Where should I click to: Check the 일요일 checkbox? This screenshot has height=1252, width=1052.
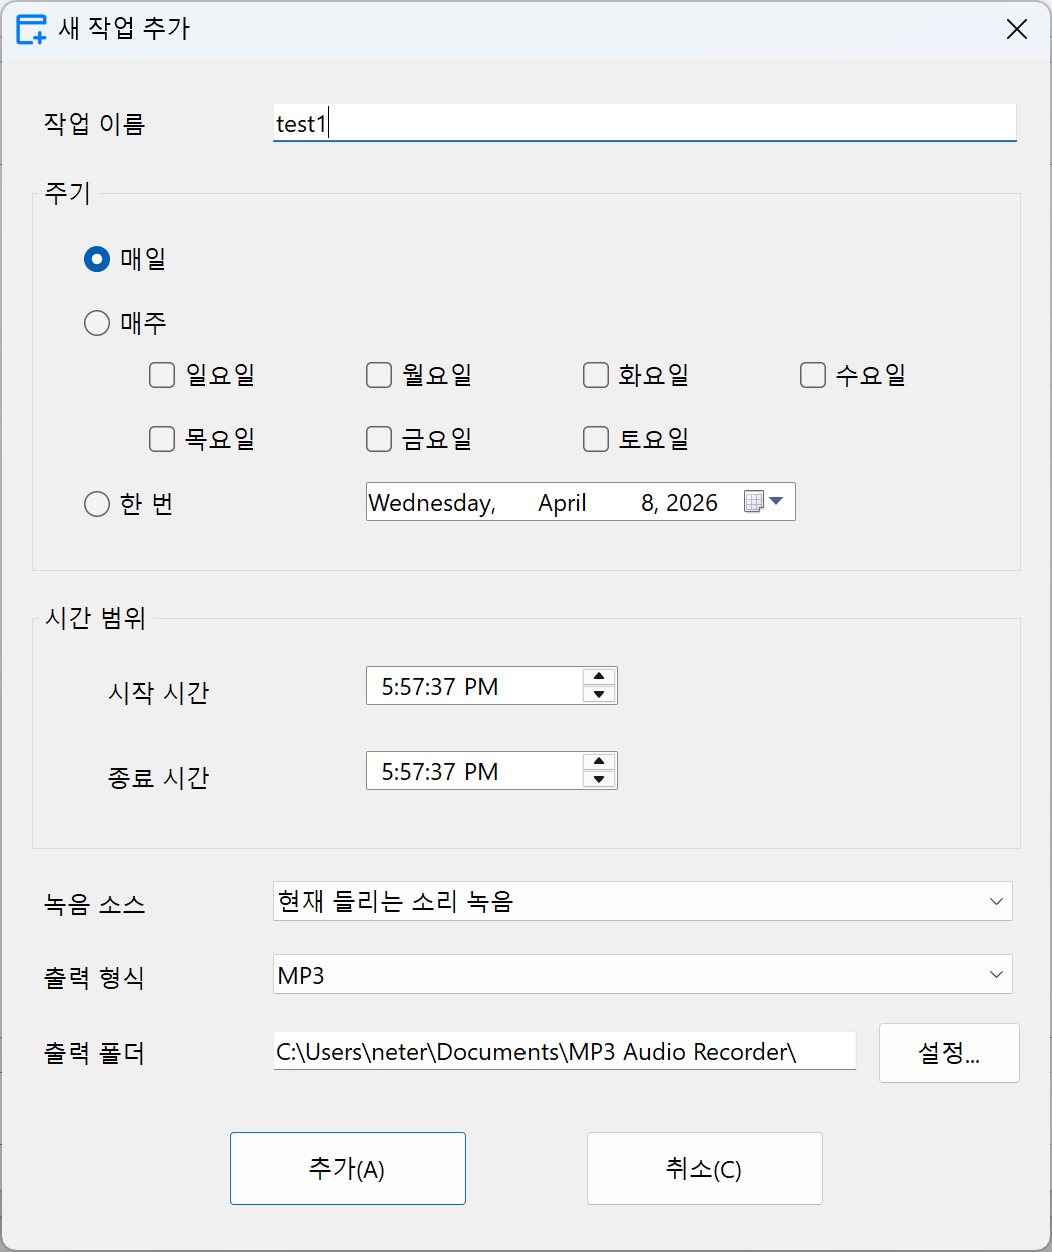pos(162,376)
